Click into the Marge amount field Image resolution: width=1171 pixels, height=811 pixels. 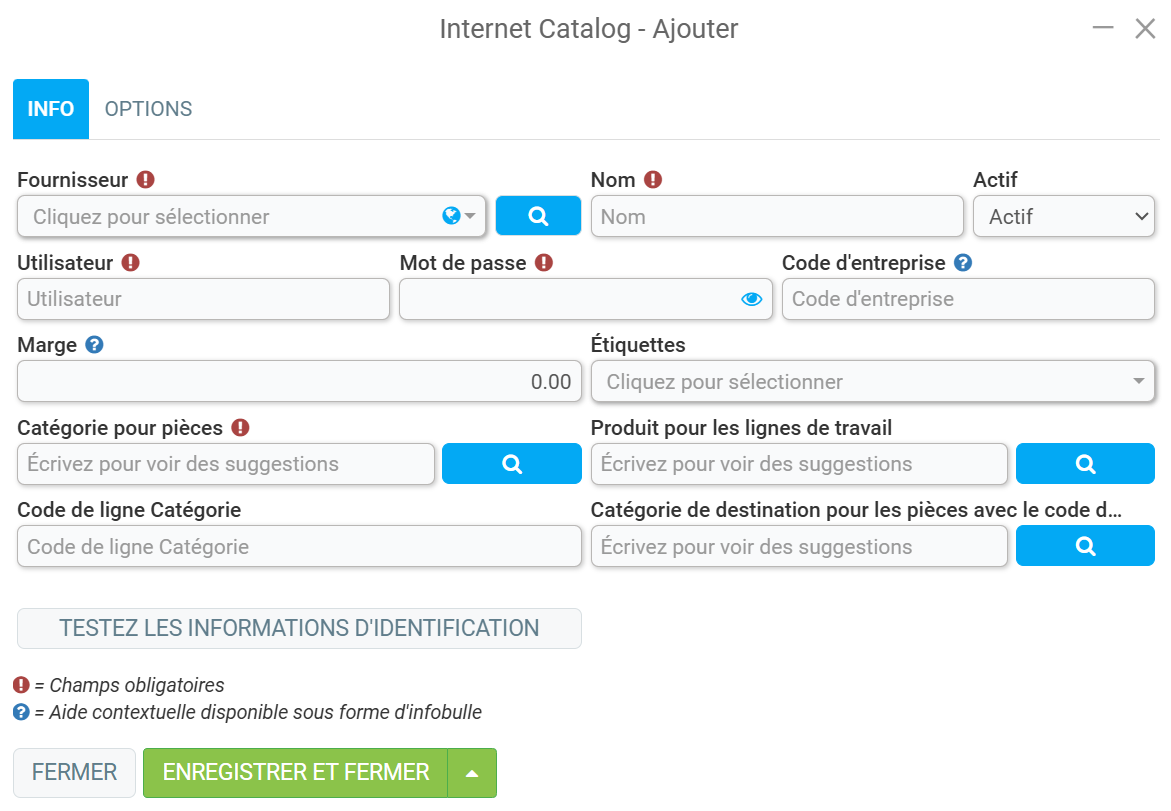[299, 382]
